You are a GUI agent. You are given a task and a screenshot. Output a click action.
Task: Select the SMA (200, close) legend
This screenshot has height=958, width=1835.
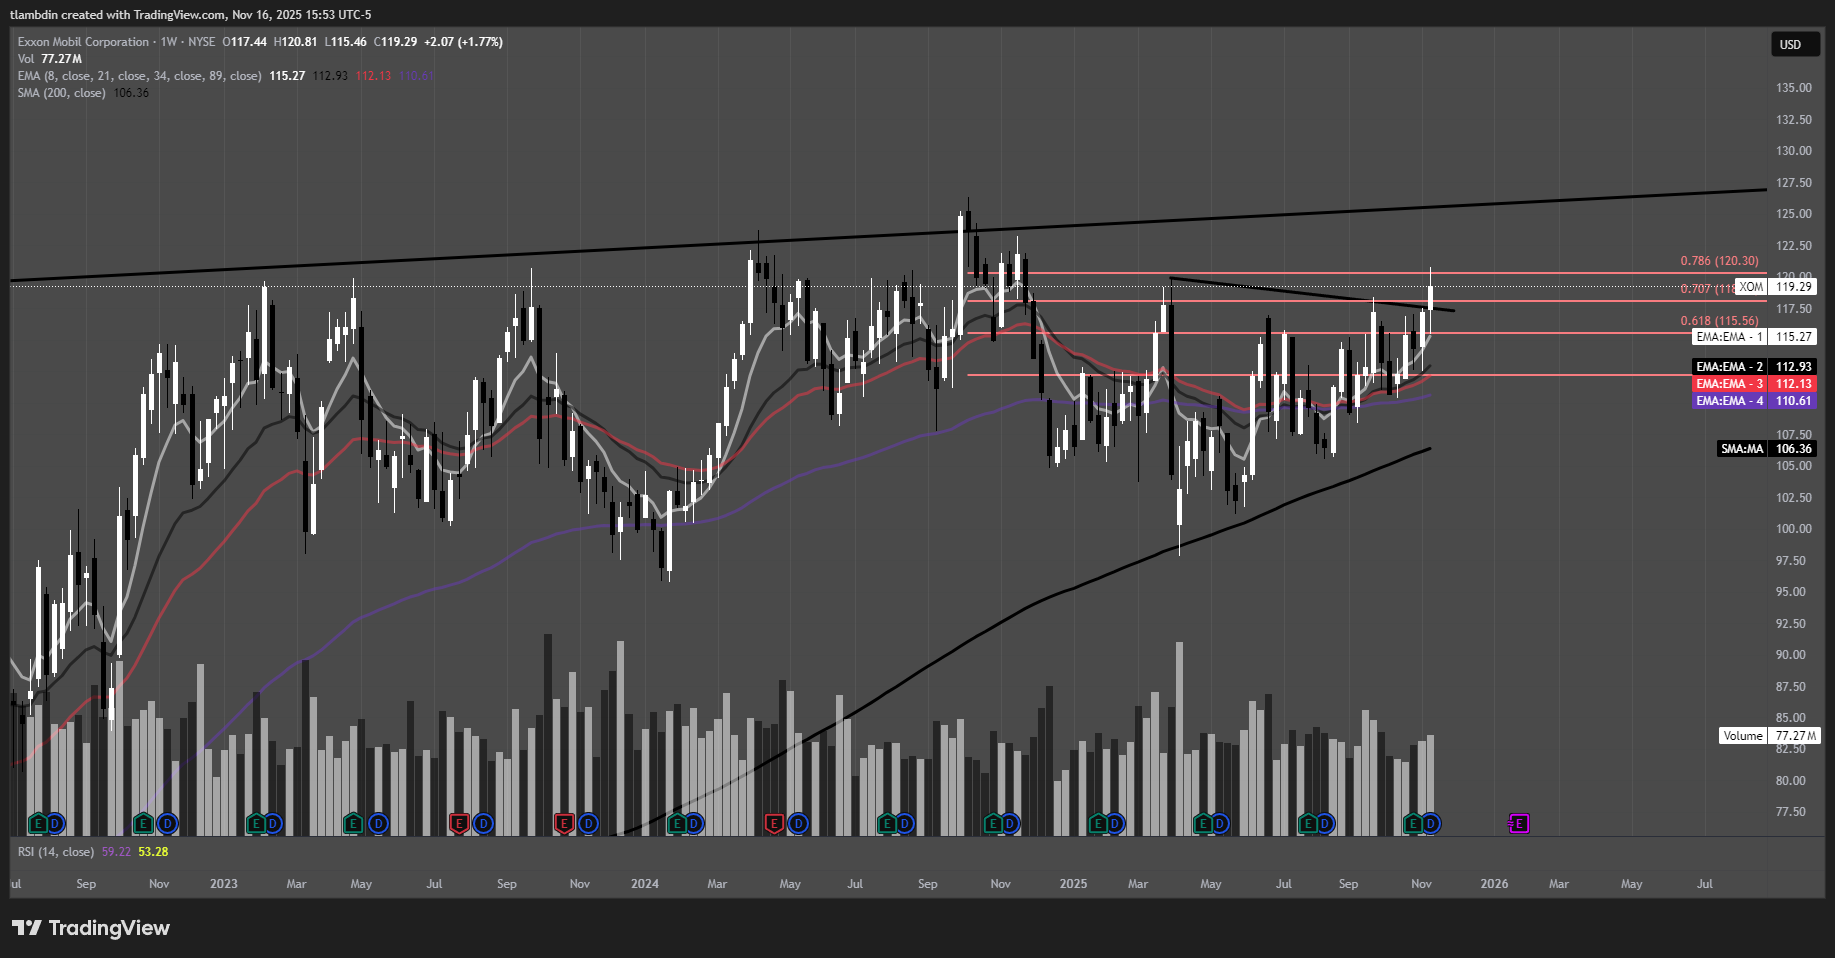(61, 93)
